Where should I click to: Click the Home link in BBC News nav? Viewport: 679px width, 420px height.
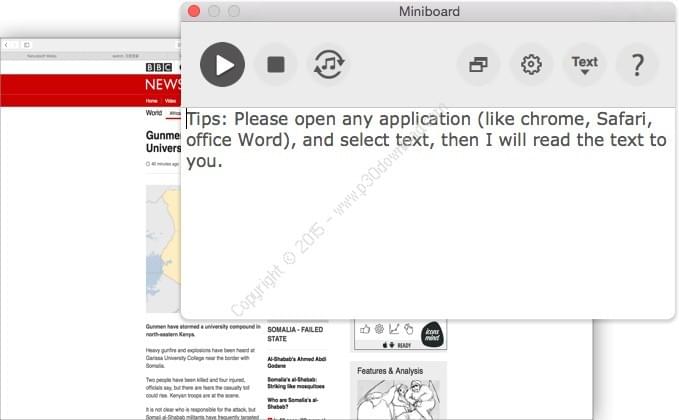point(152,101)
